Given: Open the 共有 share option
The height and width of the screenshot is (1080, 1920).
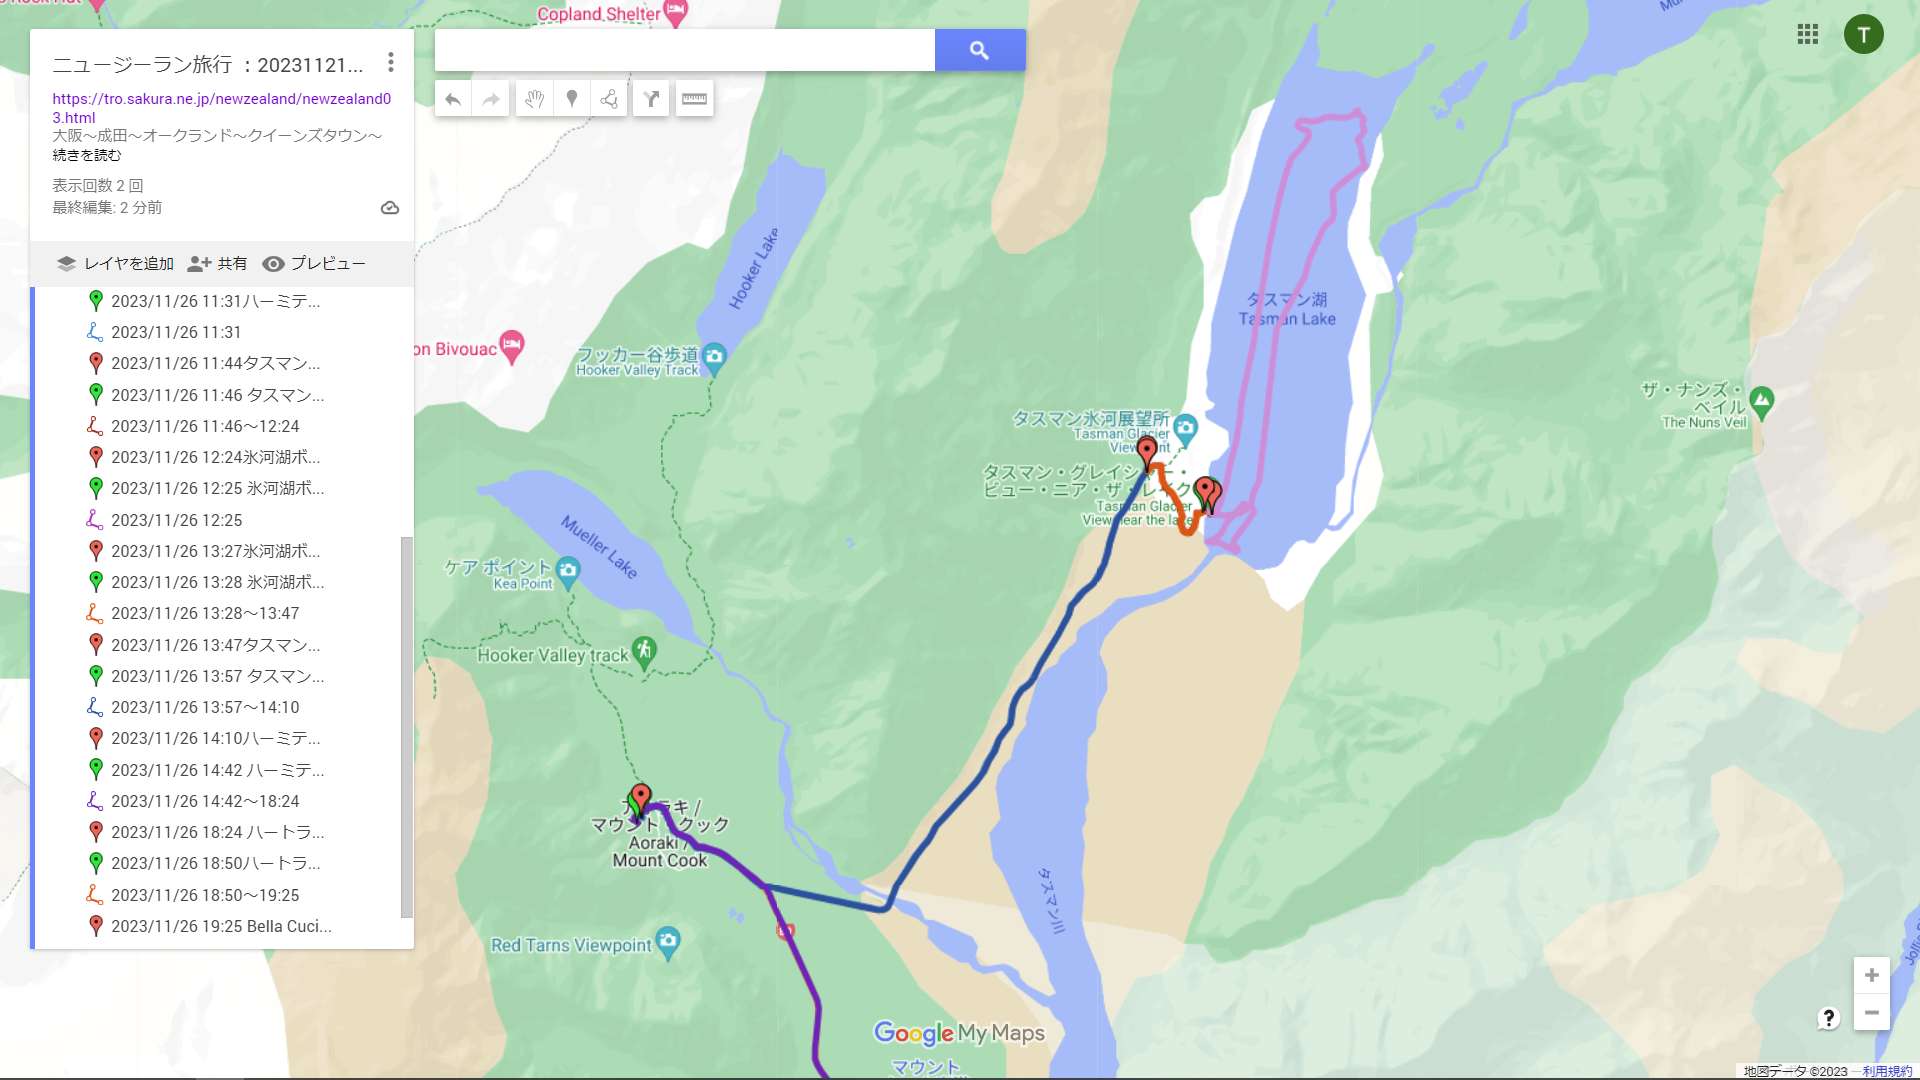Looking at the screenshot, I should 218,264.
